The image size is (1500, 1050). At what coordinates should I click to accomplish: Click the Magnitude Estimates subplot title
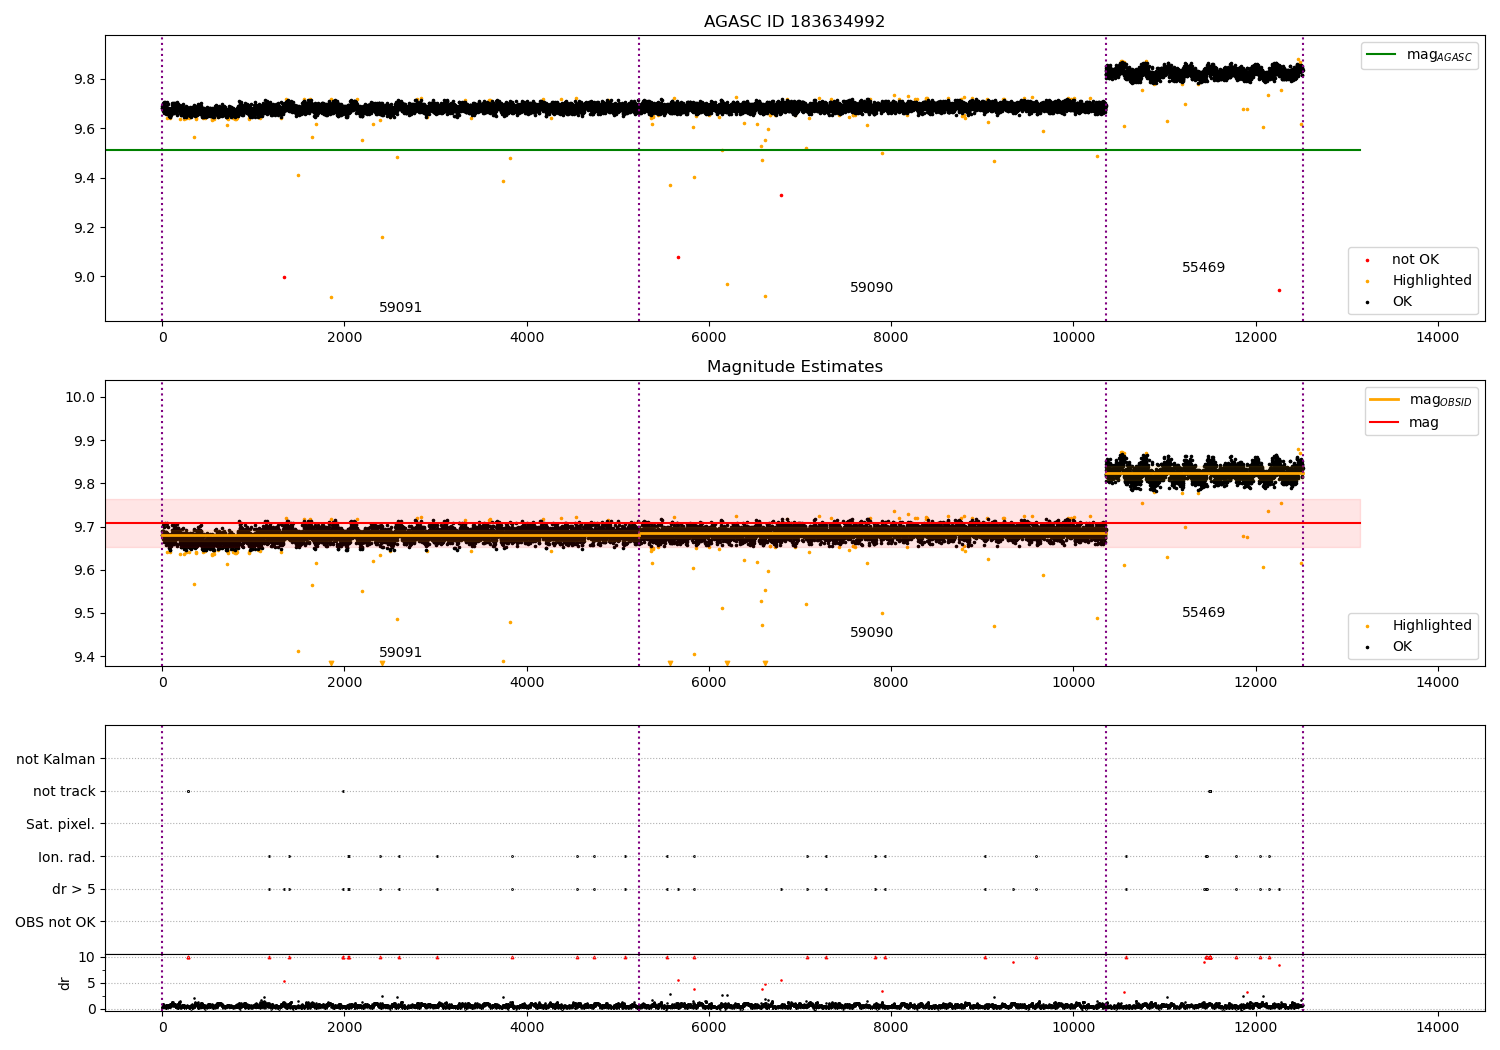(x=794, y=366)
